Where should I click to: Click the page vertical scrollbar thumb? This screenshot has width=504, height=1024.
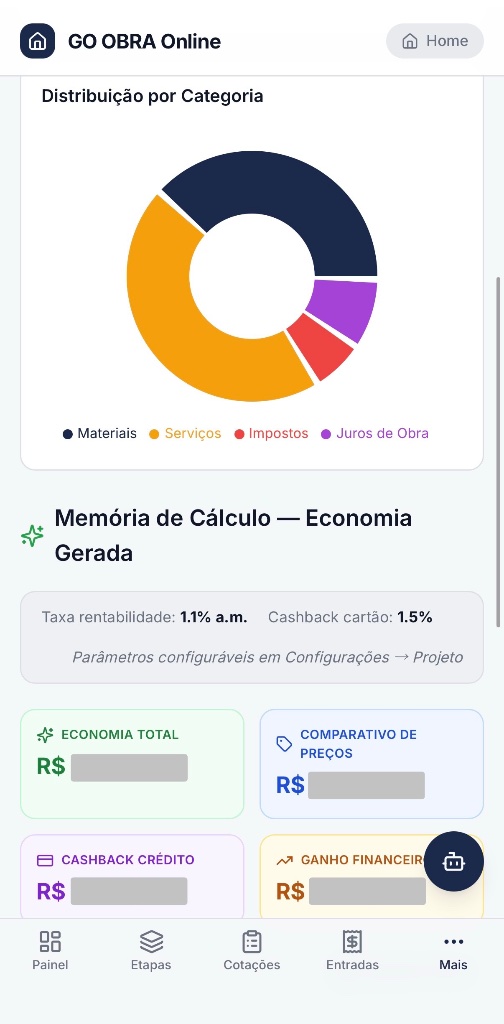coord(499,451)
